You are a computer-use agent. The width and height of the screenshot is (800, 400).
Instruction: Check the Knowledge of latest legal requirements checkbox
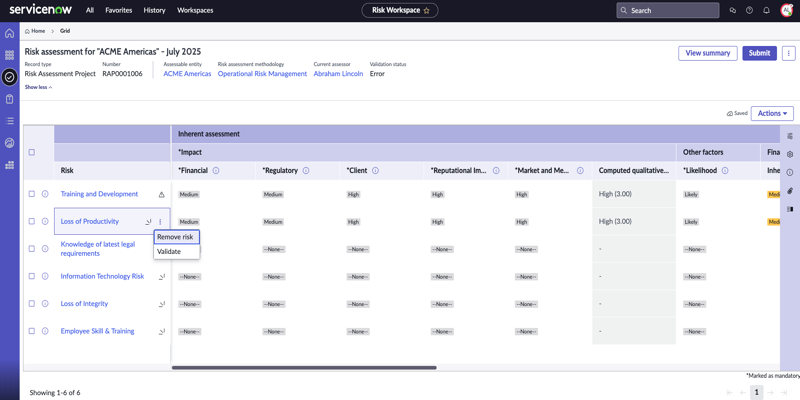click(x=32, y=248)
